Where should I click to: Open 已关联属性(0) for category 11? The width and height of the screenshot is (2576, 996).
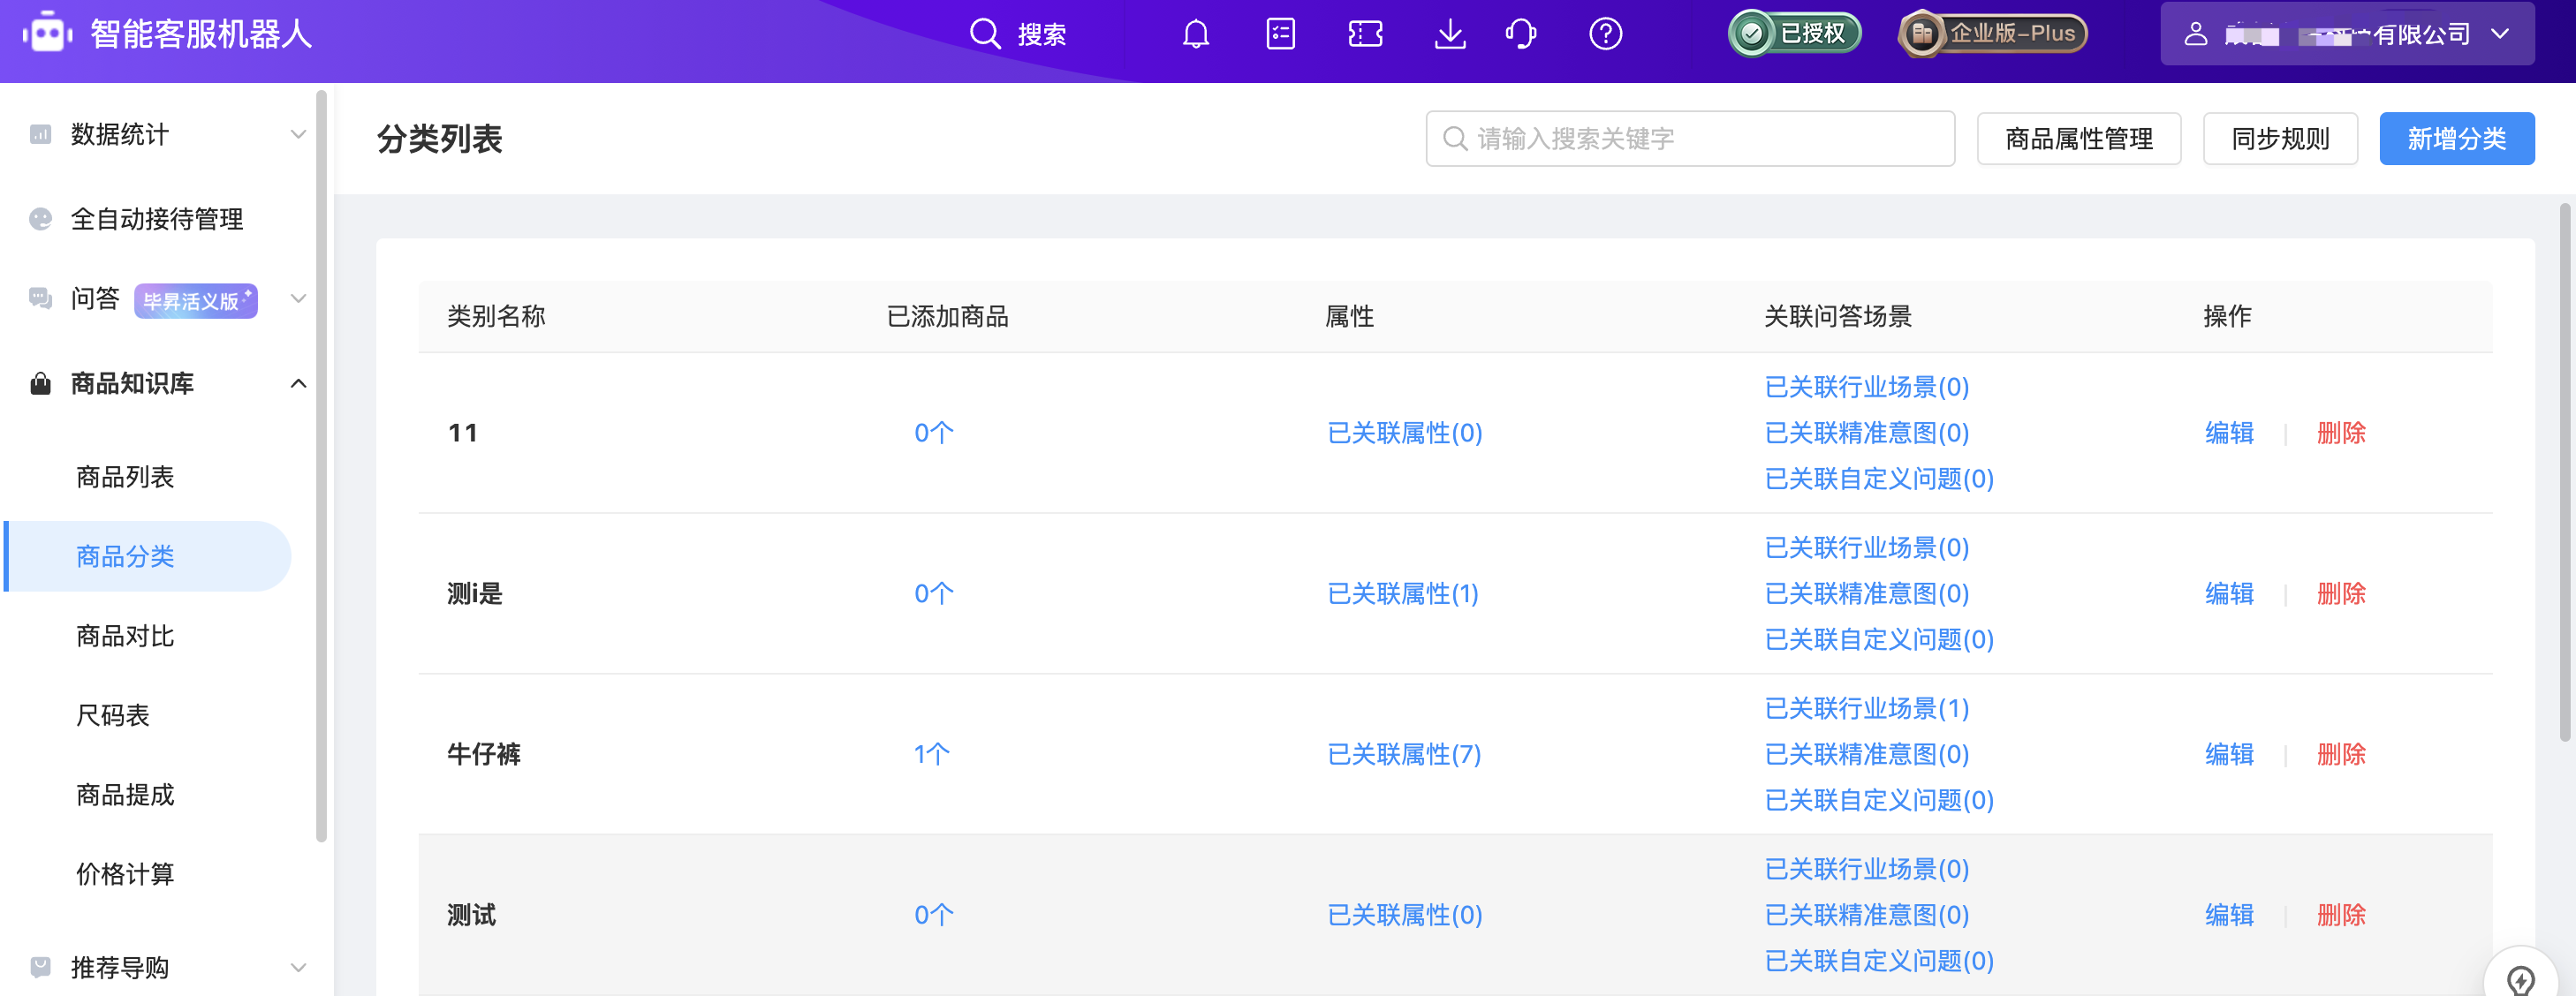1405,433
